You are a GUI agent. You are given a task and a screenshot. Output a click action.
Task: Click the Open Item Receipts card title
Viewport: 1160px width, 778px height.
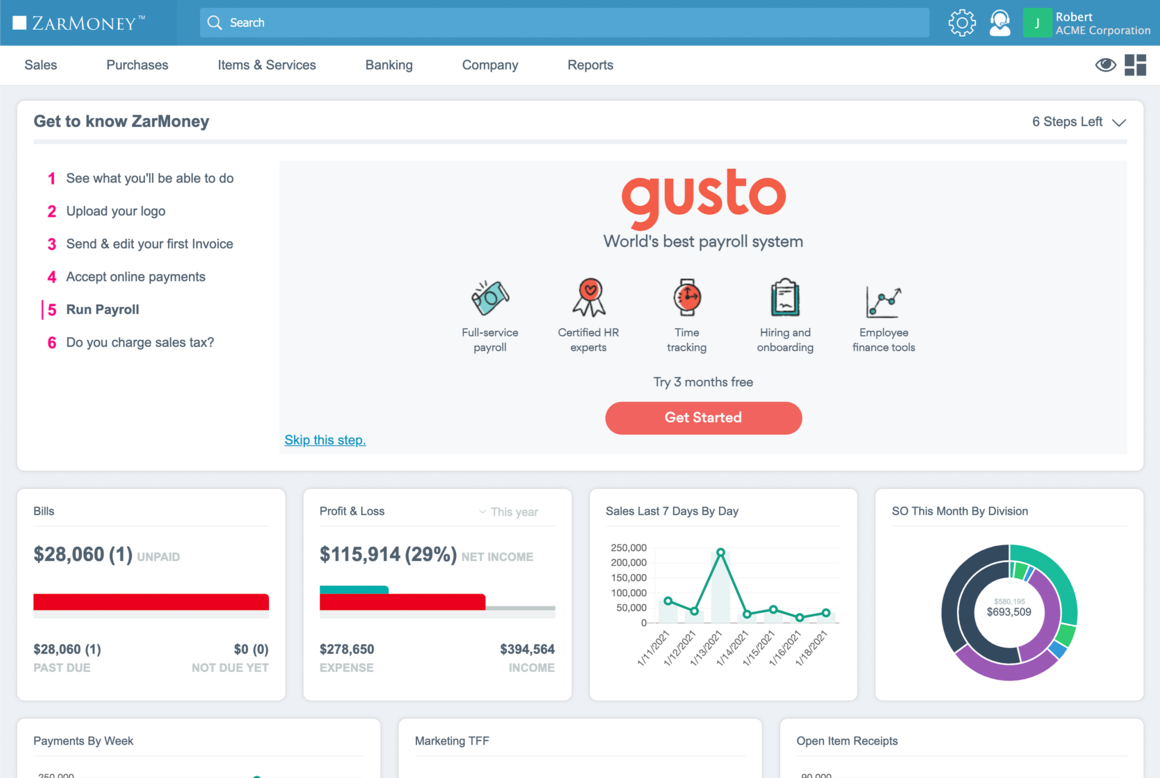point(847,741)
